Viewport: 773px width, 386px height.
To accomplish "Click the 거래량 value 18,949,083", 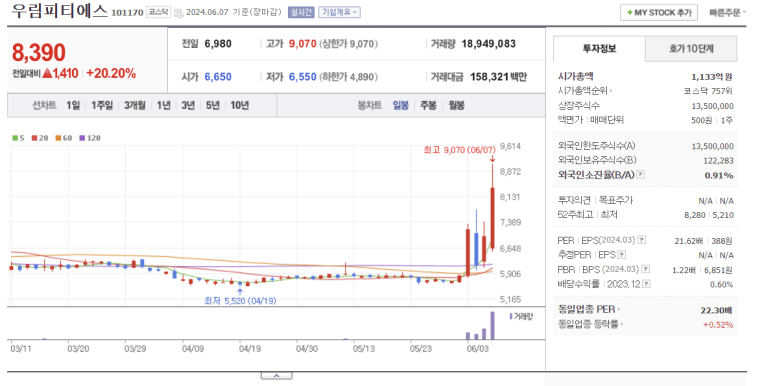I will point(489,44).
